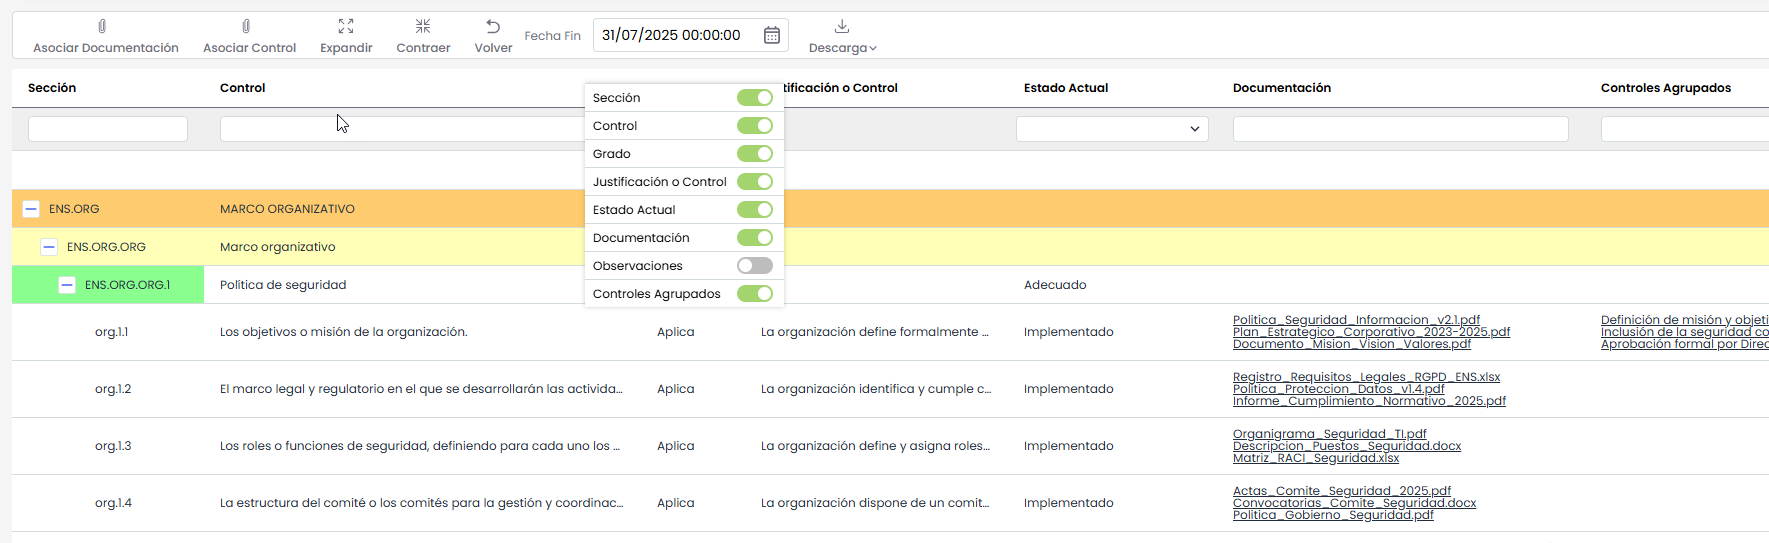1769x543 pixels.
Task: Click the Documentación column filter field
Action: 1400,129
